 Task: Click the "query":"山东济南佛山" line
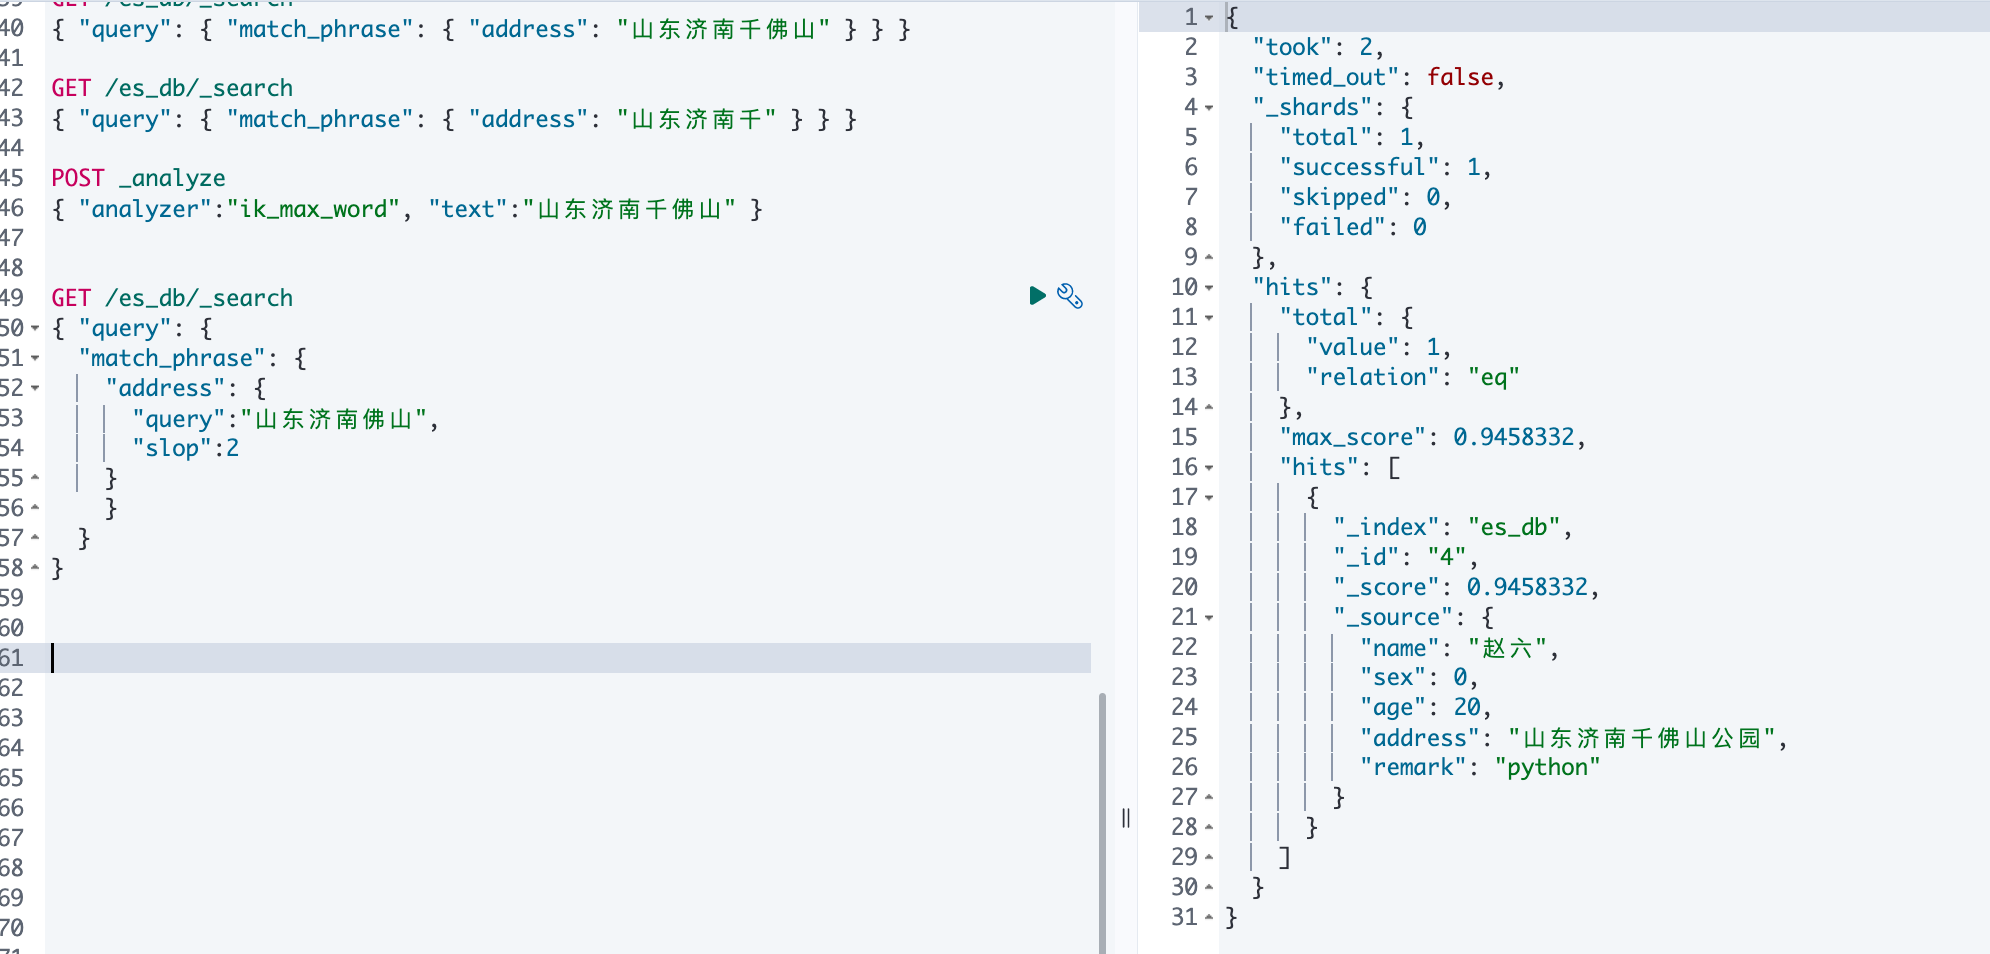click(285, 418)
